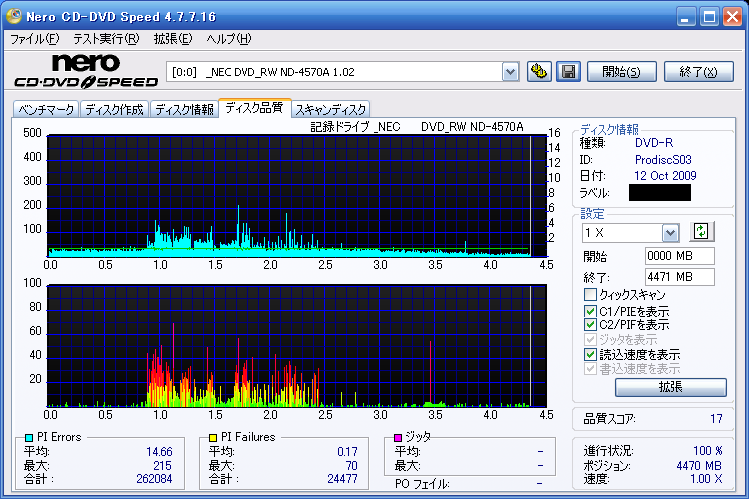Click the magenta jitter legend square
Screen dimensions: 749x499
[x=397, y=437]
